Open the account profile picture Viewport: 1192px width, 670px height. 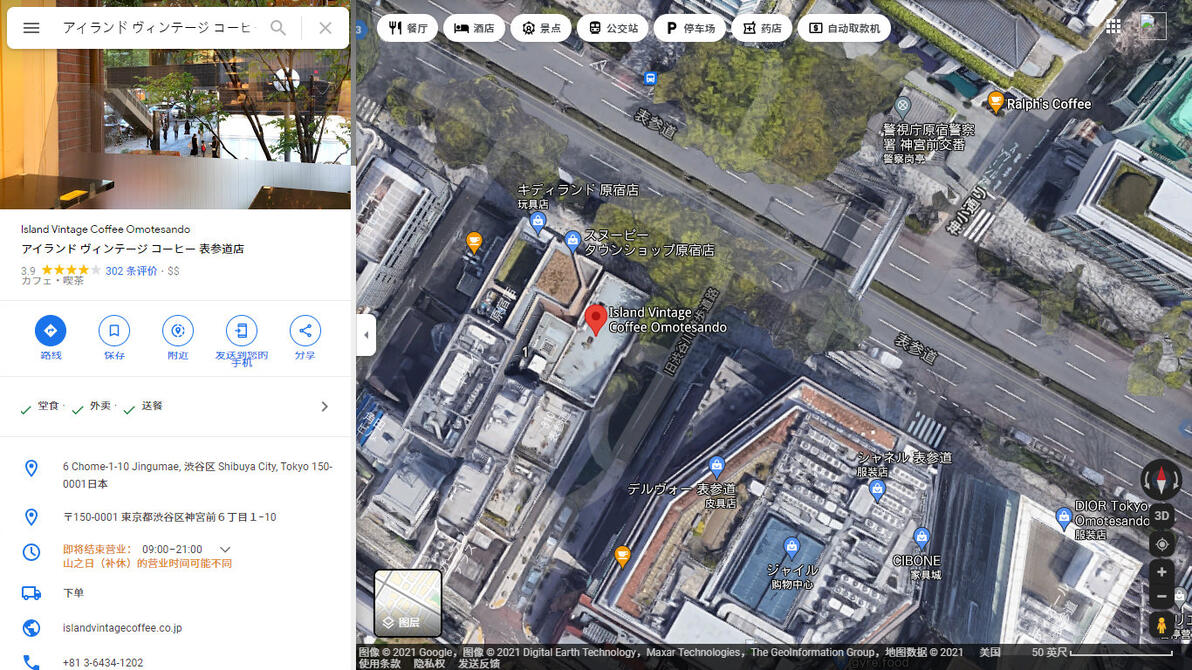[1152, 27]
